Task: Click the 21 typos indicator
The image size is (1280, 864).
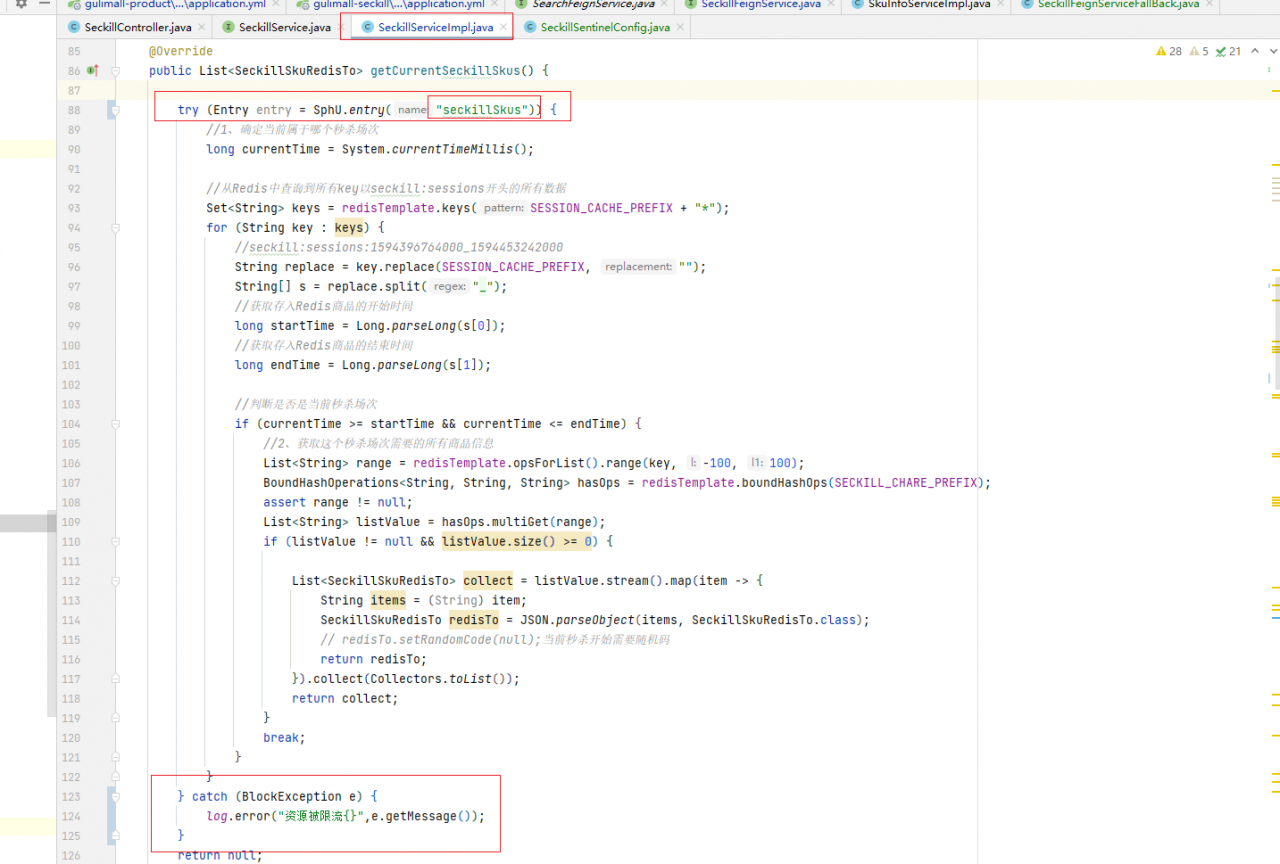Action: (1228, 51)
